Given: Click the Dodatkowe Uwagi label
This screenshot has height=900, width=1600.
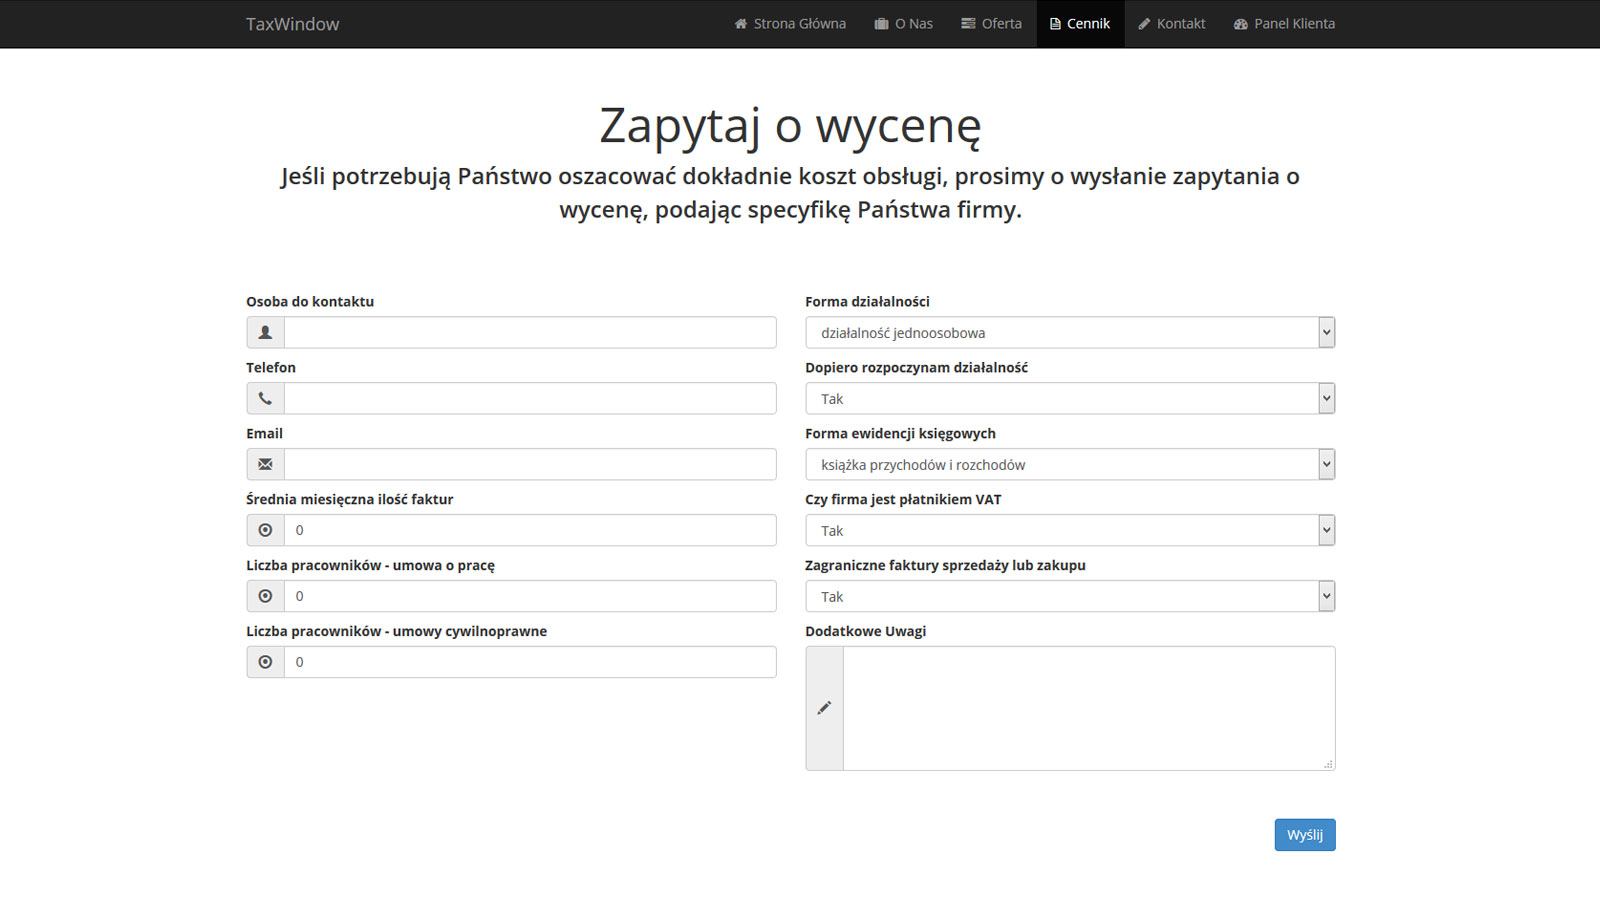Looking at the screenshot, I should [866, 631].
